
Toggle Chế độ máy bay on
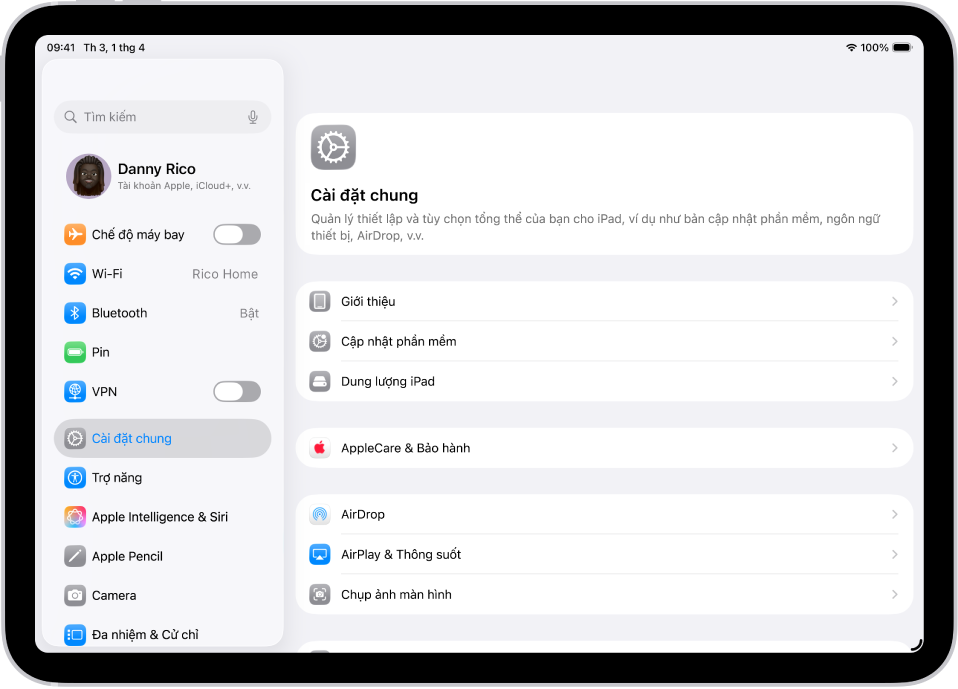(x=236, y=234)
